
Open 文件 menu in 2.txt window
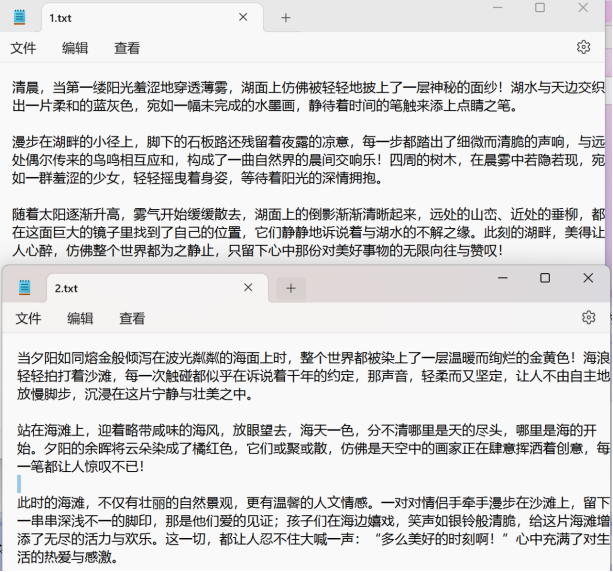(x=28, y=318)
